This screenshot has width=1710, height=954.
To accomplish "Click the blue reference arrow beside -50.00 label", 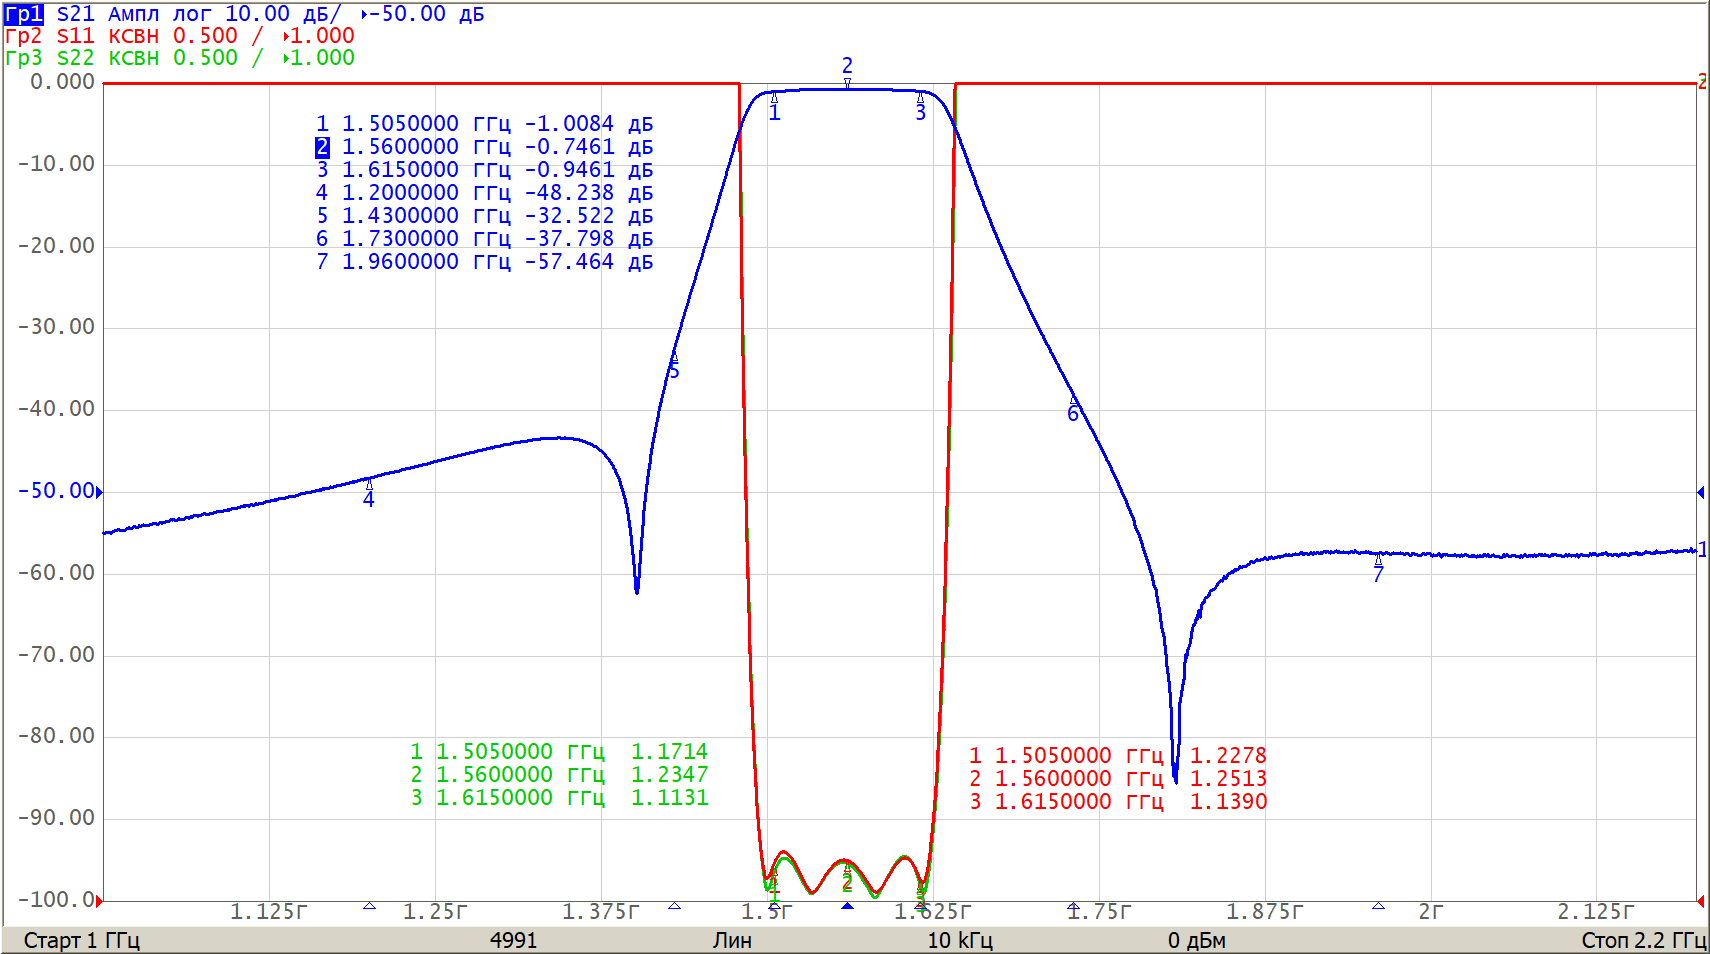I will (99, 491).
